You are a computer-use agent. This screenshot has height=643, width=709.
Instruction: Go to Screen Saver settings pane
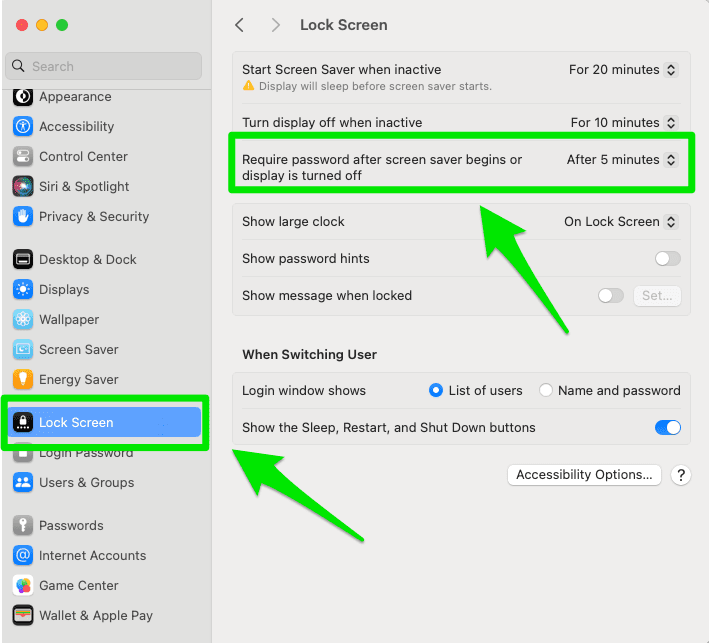coord(78,350)
